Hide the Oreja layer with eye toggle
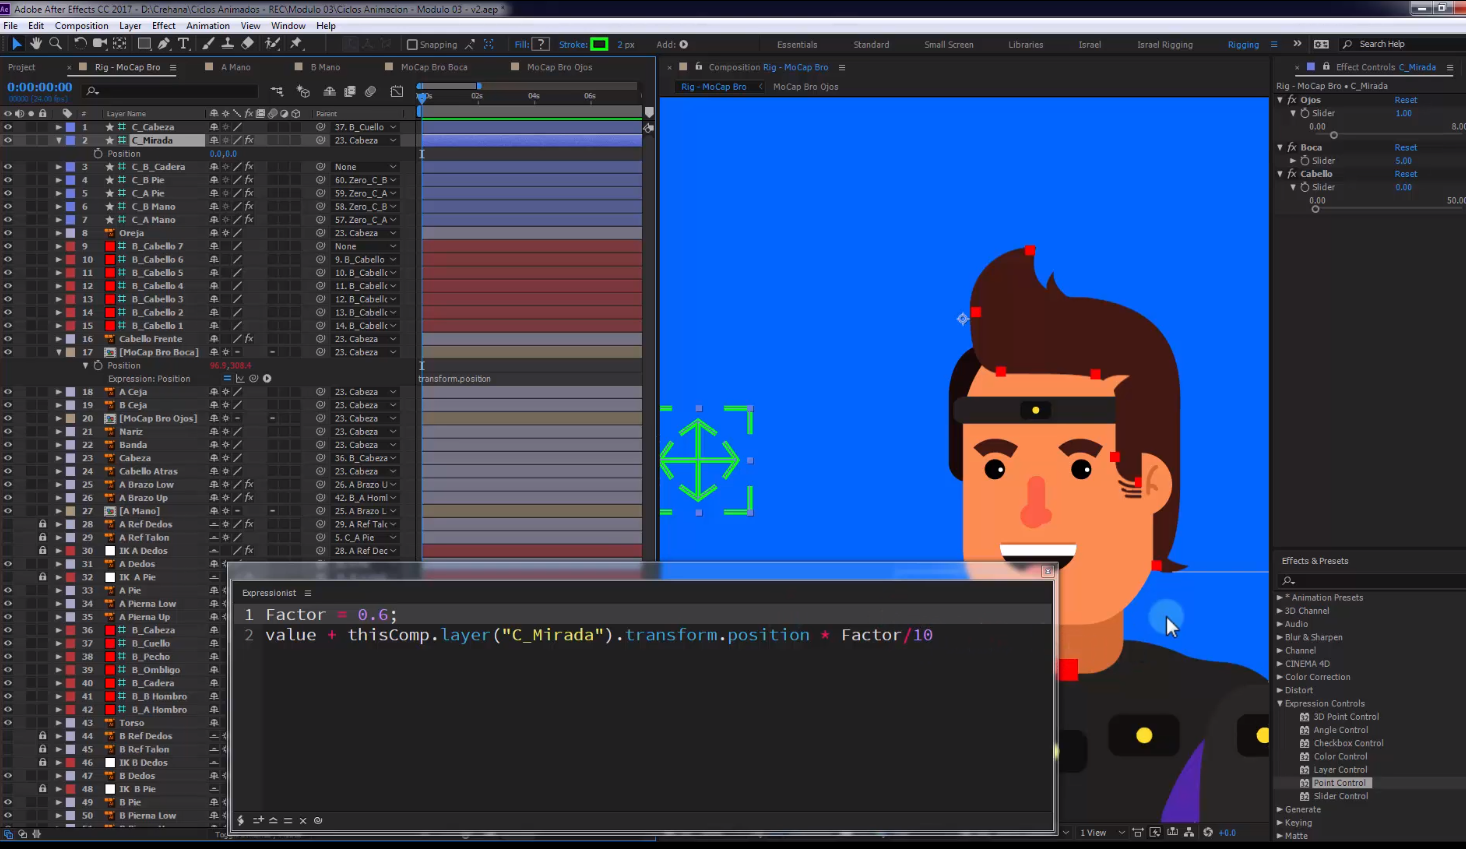Screen dimensions: 1466x849 [8, 233]
